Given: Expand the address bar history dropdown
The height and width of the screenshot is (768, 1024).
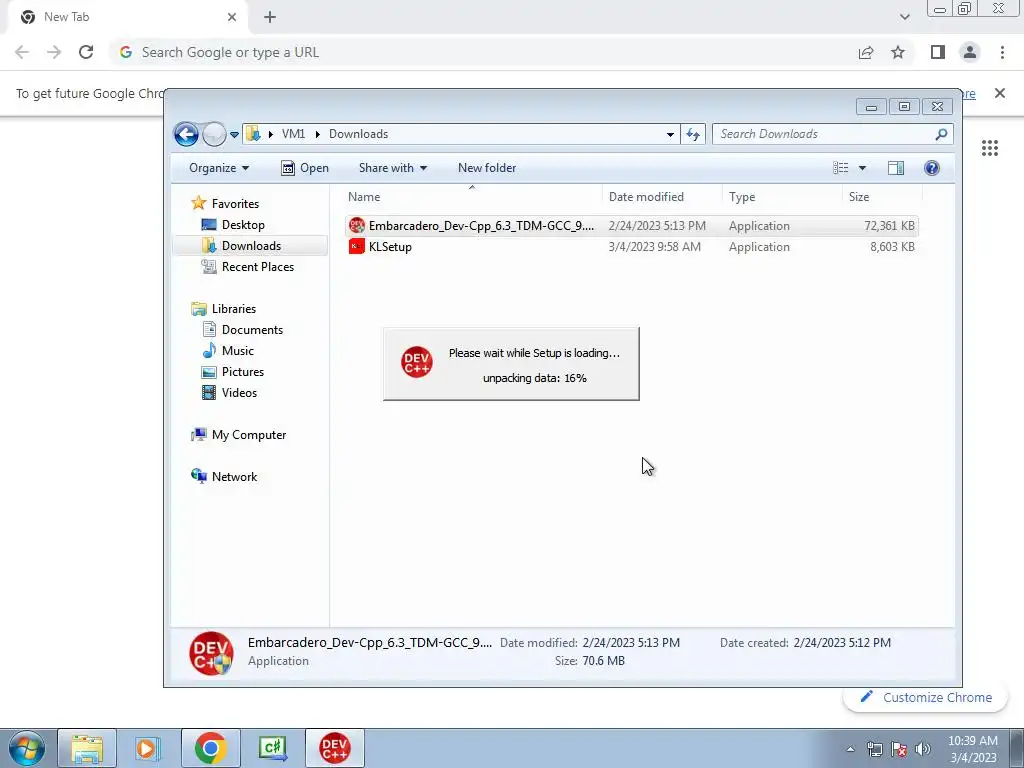Looking at the screenshot, I should 670,135.
